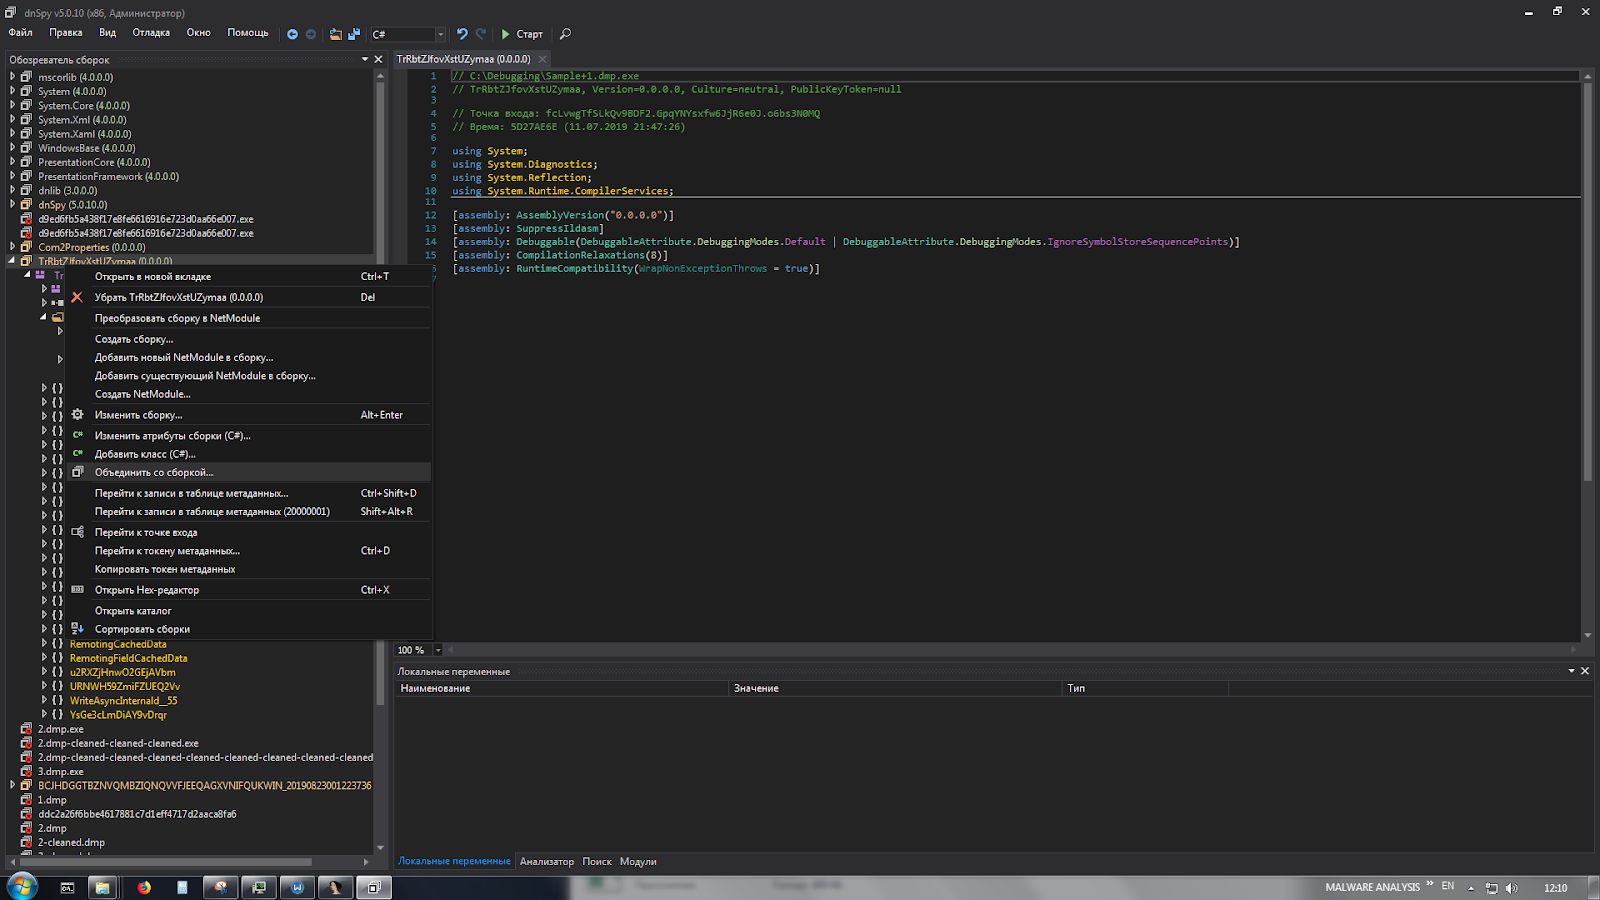Screen dimensions: 1600x900
Task: Click the red X remove assembly icon
Action: (77, 297)
